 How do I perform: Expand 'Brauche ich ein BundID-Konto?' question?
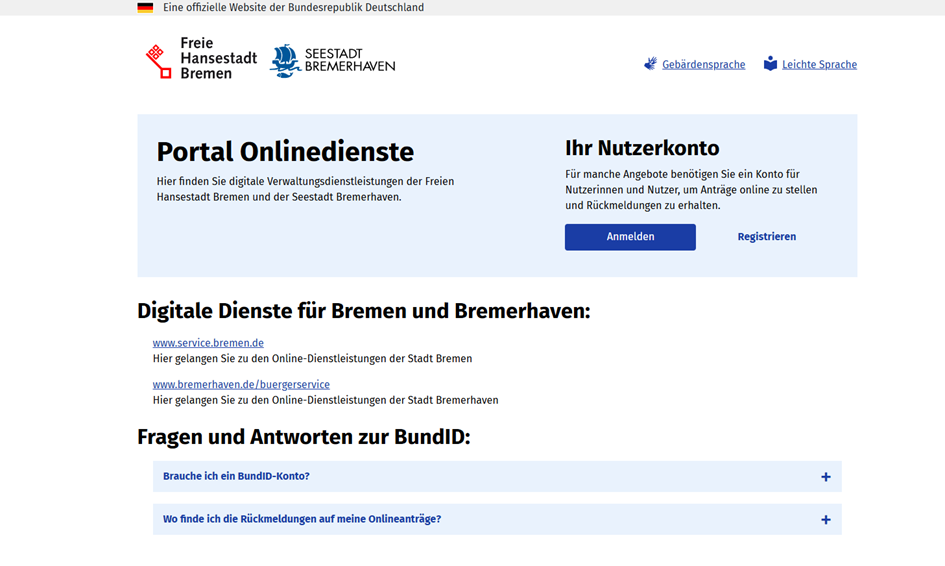click(497, 476)
